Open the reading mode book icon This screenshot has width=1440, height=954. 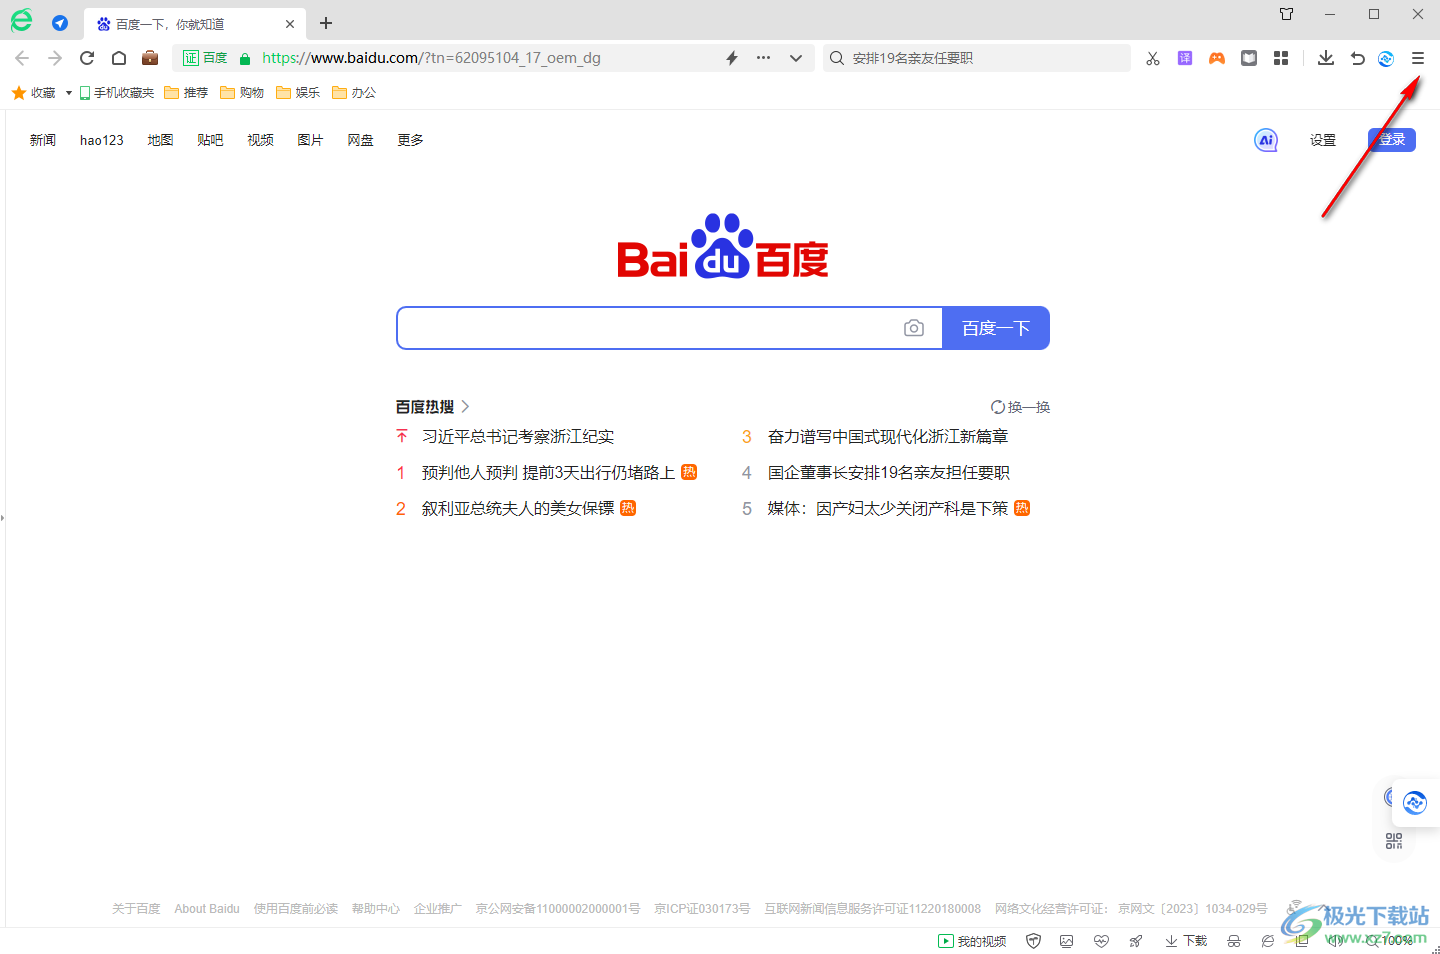click(1249, 58)
